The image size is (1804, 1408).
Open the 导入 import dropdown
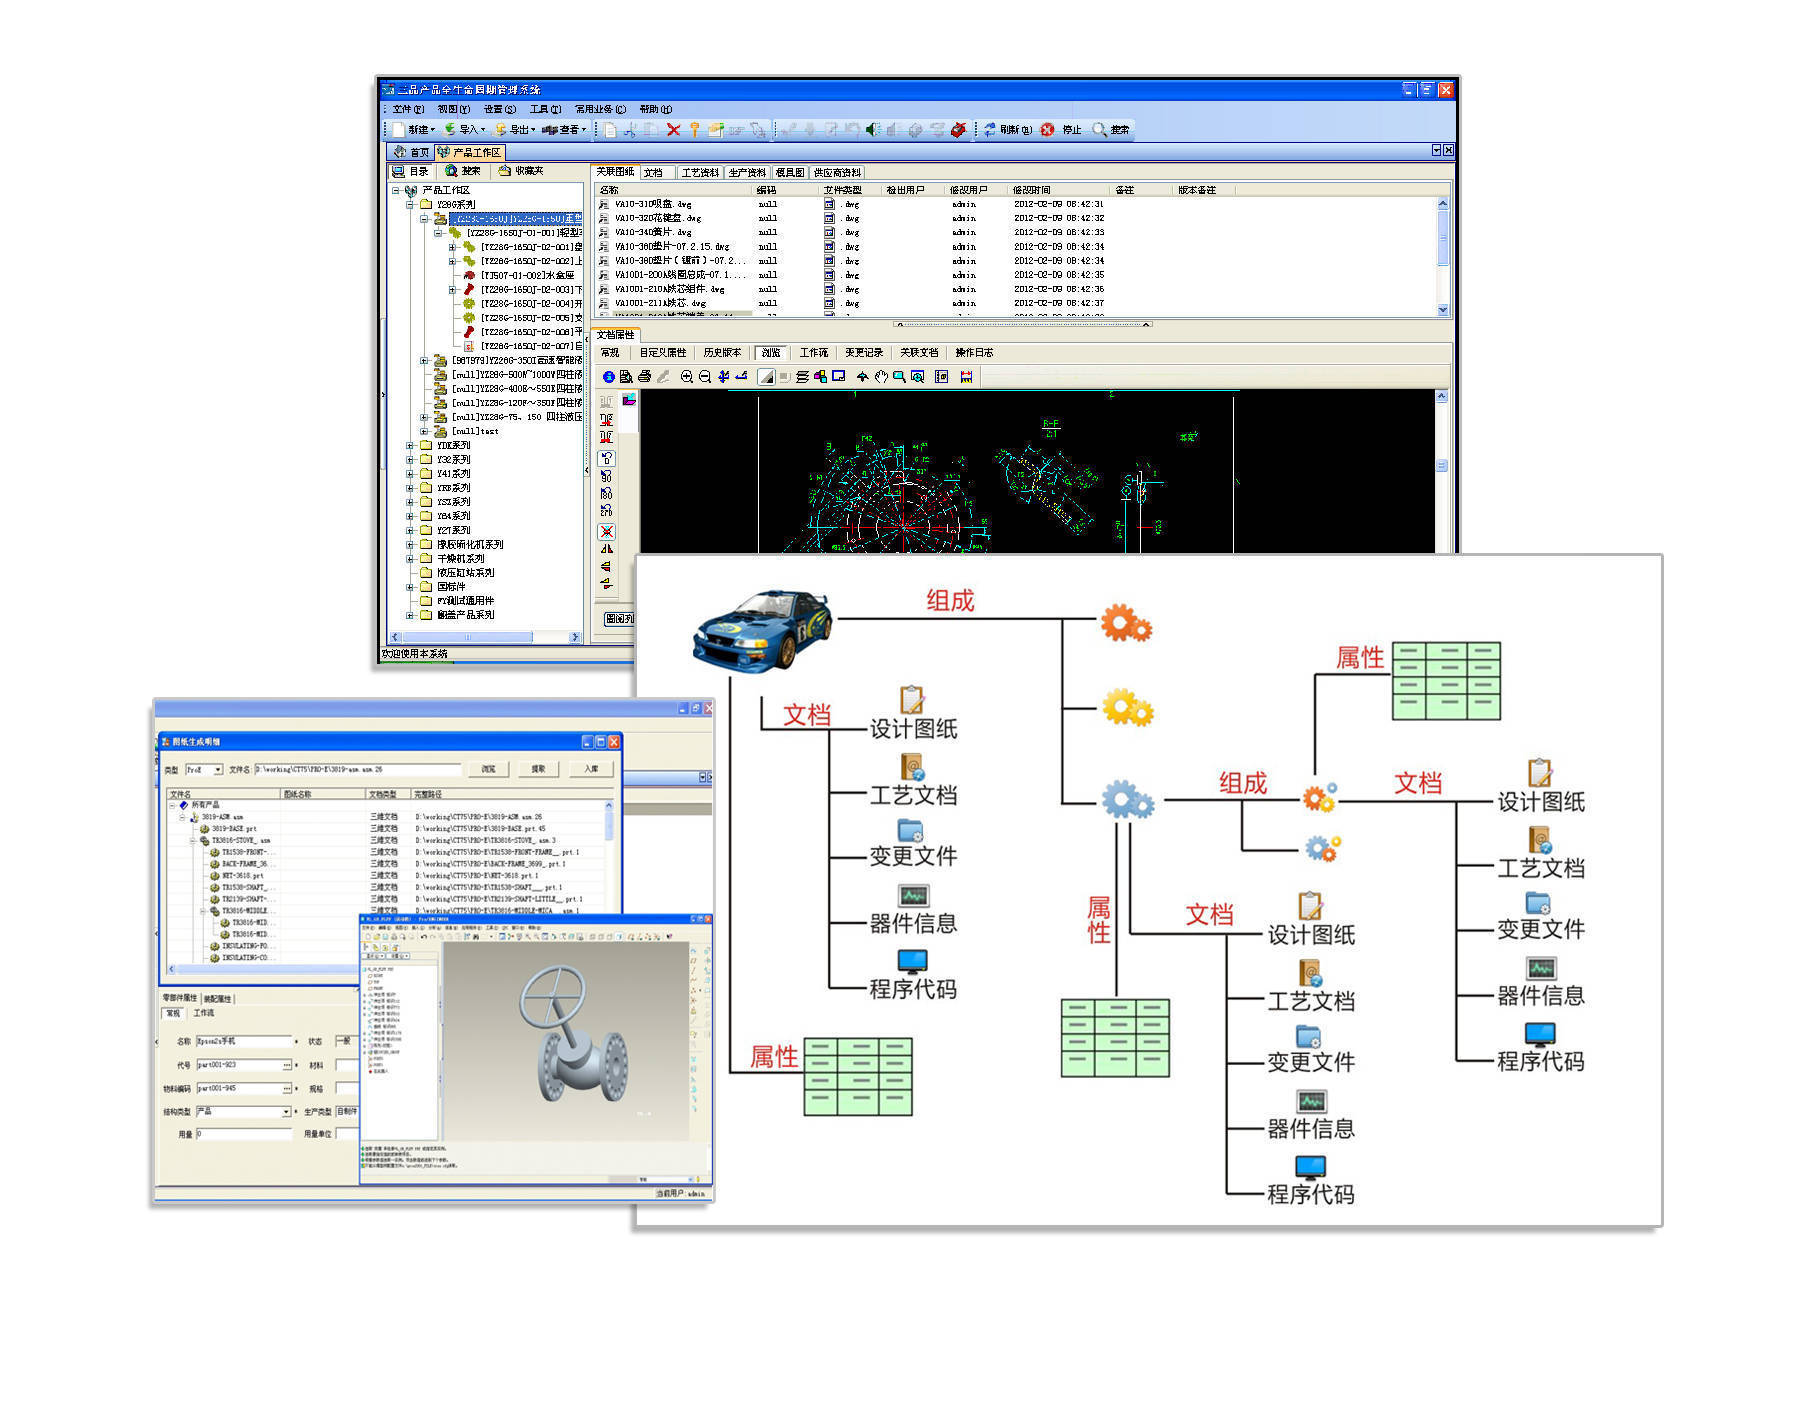click(466, 130)
